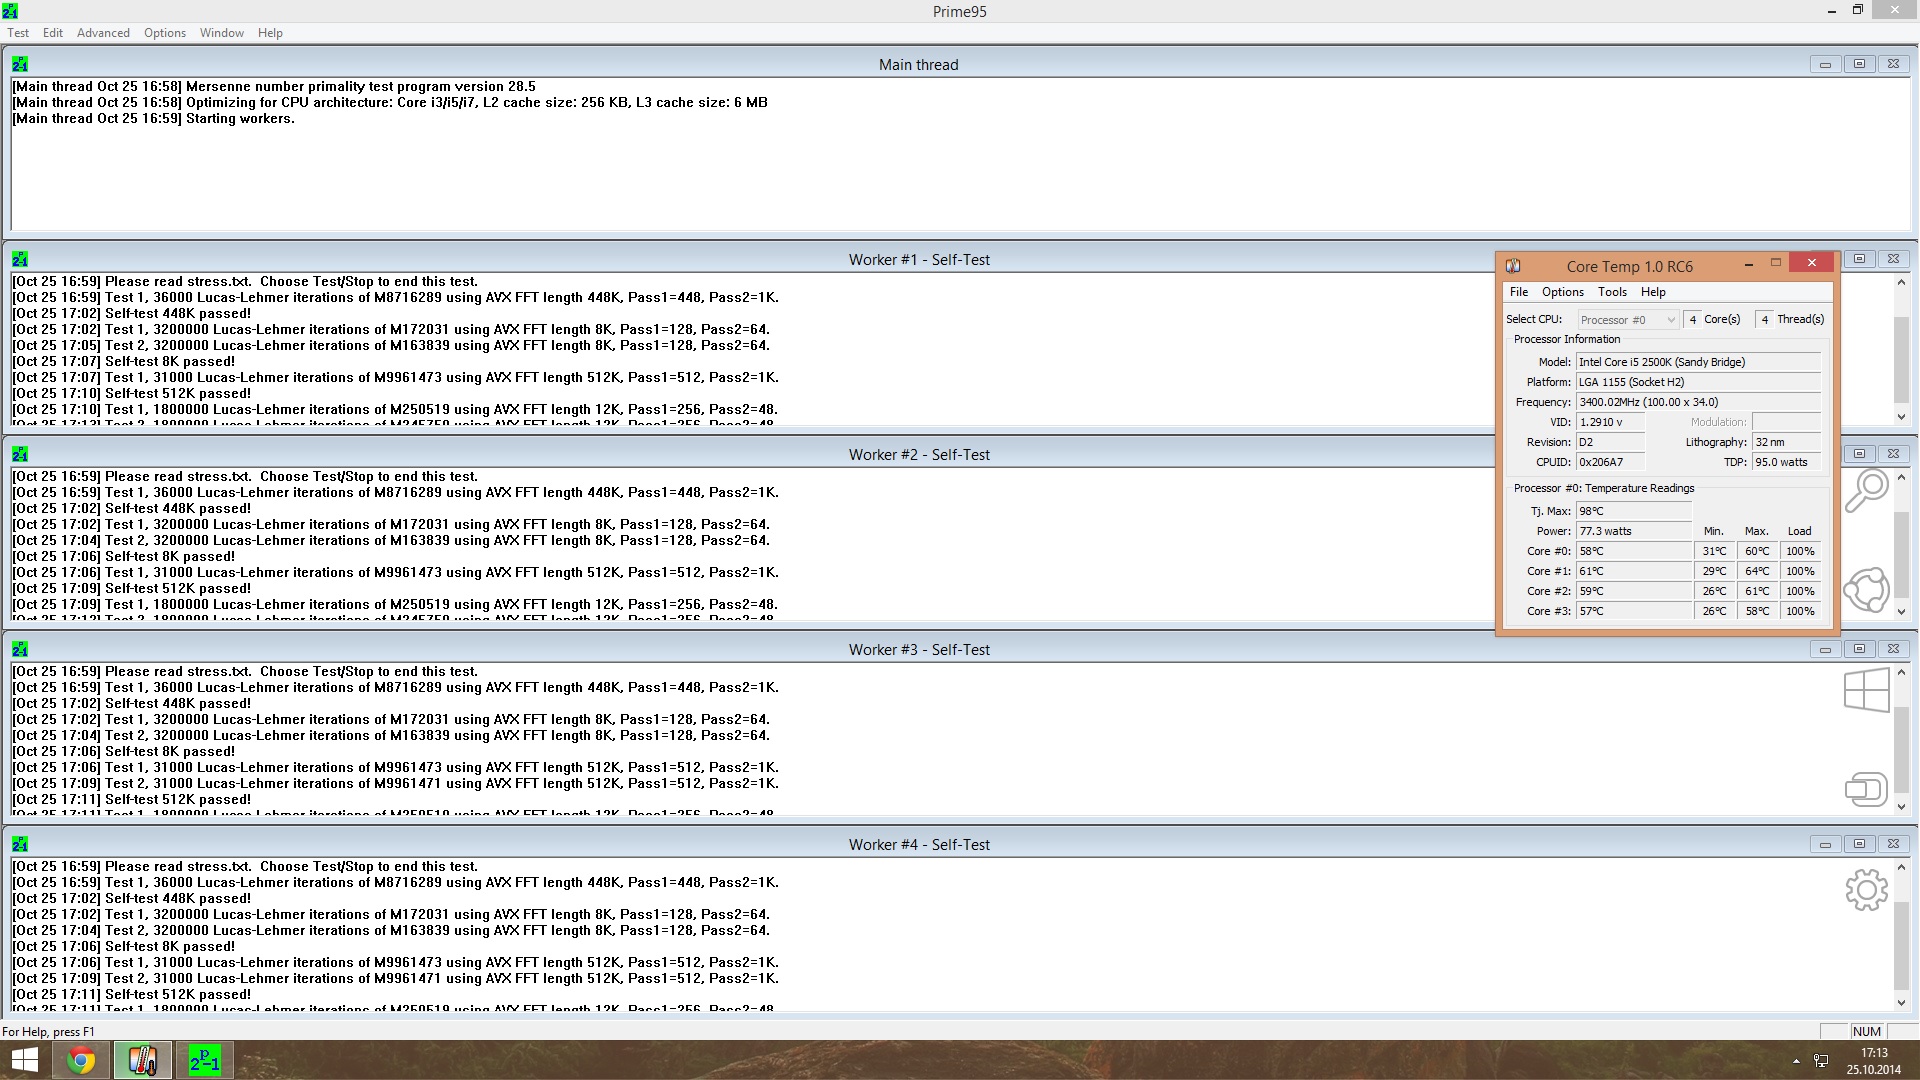Open Prime95 Options menu
The width and height of the screenshot is (1920, 1080).
click(165, 33)
